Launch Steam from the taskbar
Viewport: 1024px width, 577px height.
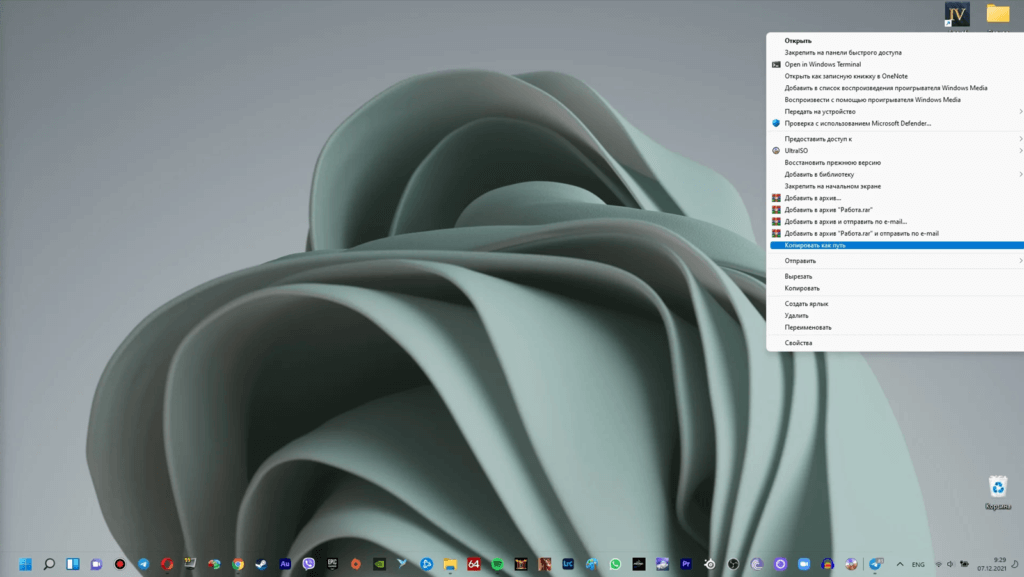(x=262, y=564)
